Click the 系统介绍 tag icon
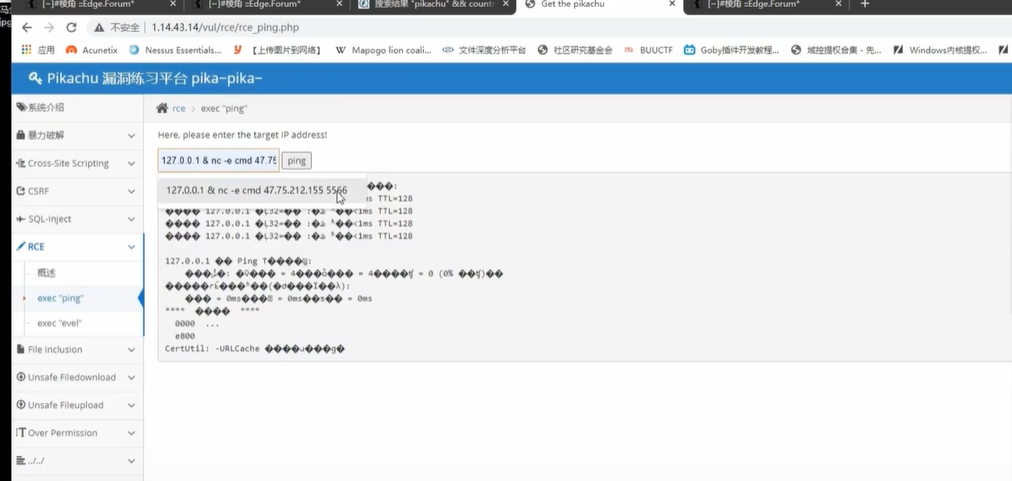The height and width of the screenshot is (481, 1012). (x=21, y=107)
